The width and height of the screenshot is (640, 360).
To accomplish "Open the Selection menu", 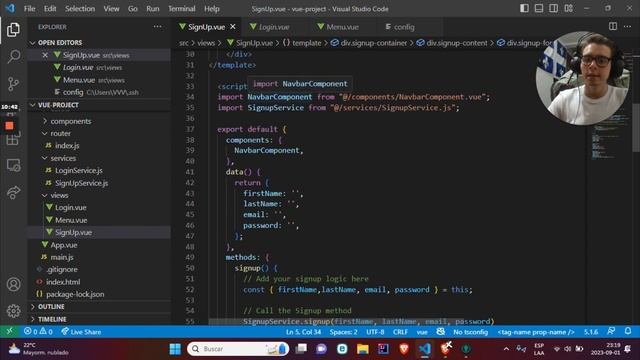I will point(80,9).
